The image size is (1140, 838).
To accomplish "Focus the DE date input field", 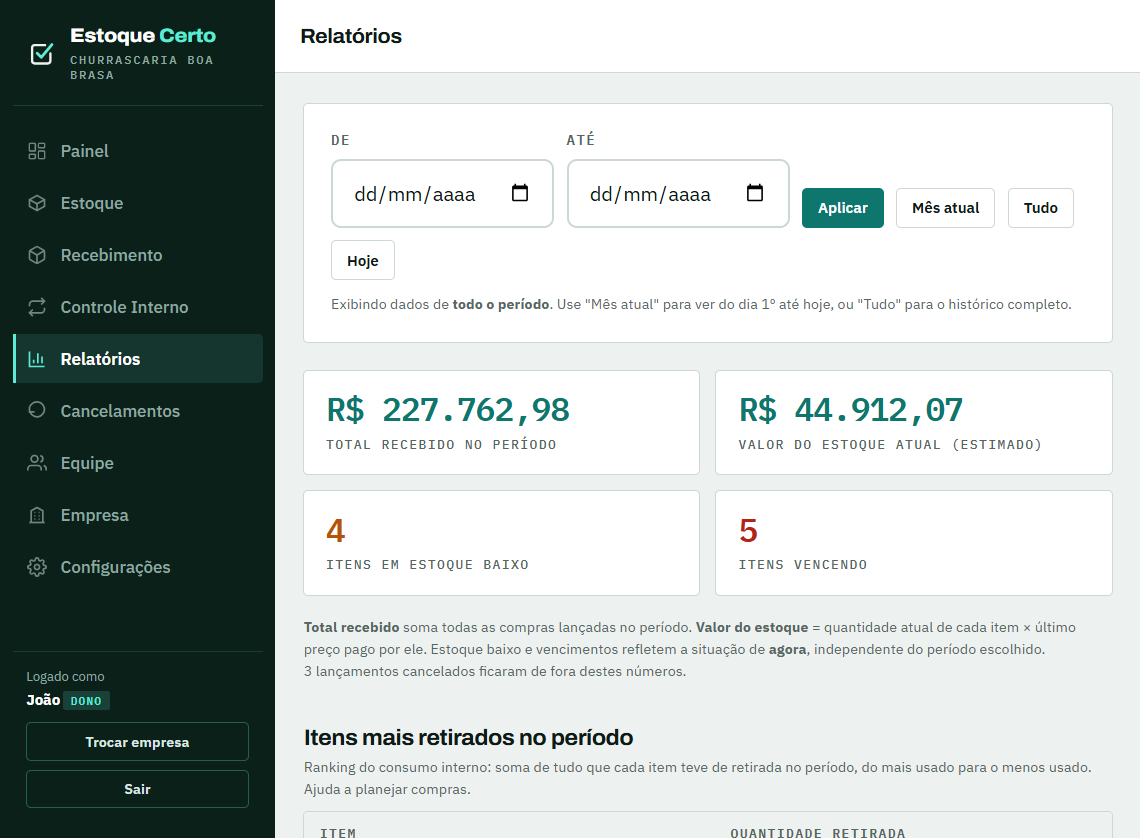I will [442, 193].
